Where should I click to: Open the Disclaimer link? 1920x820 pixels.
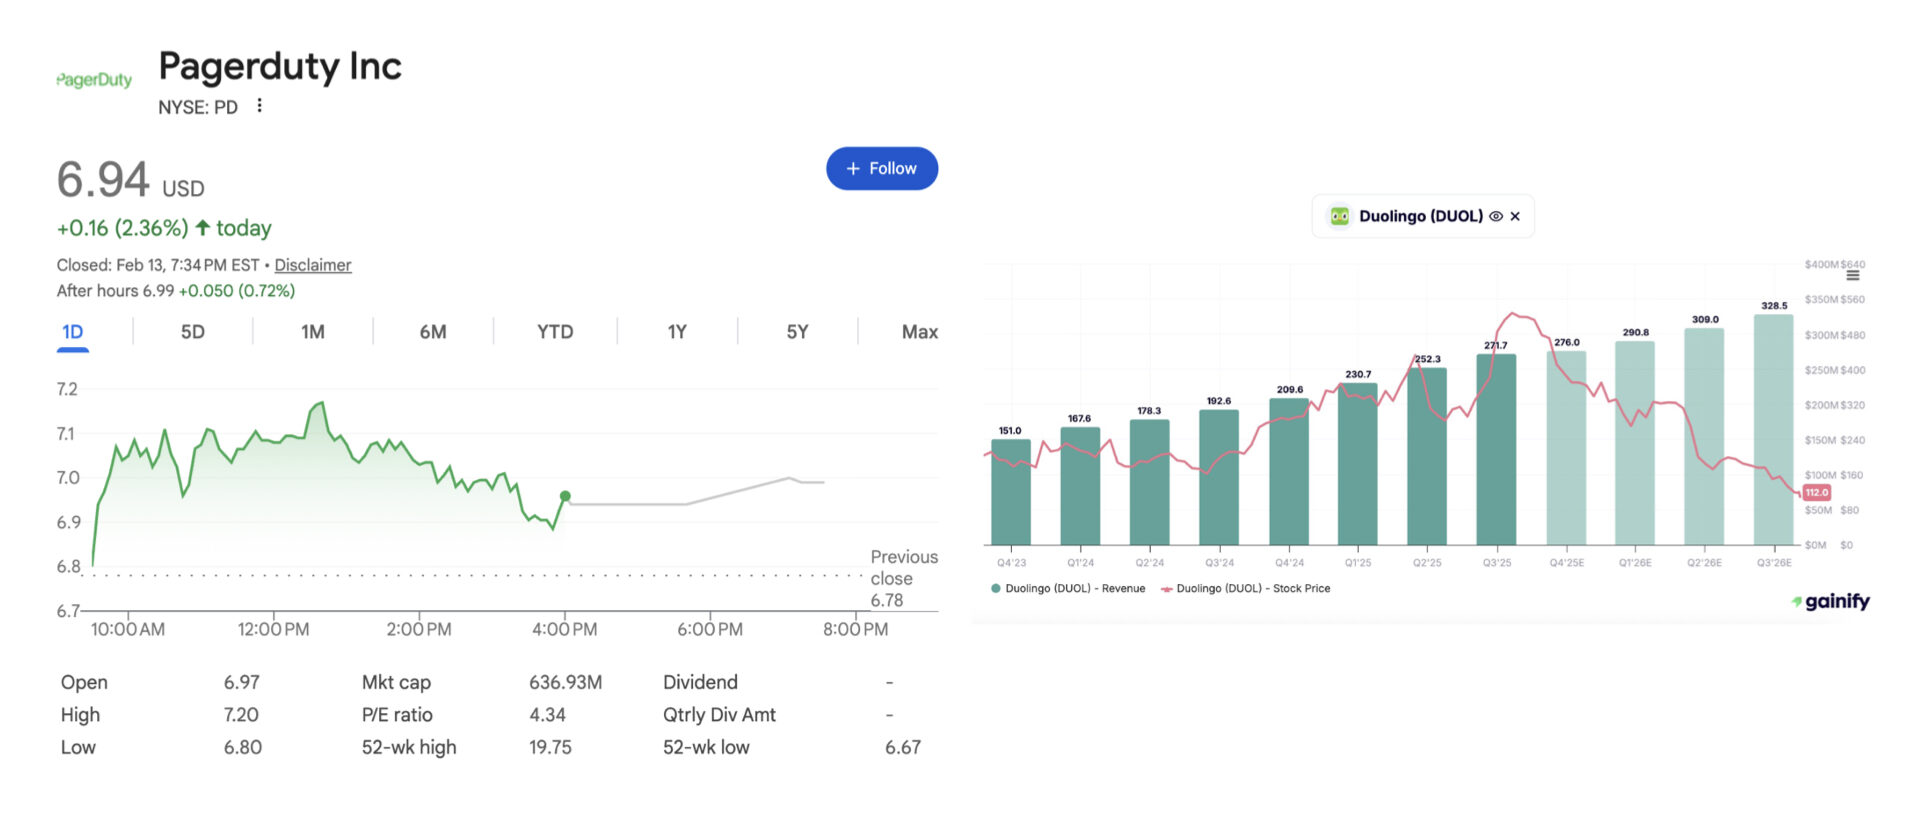[312, 265]
